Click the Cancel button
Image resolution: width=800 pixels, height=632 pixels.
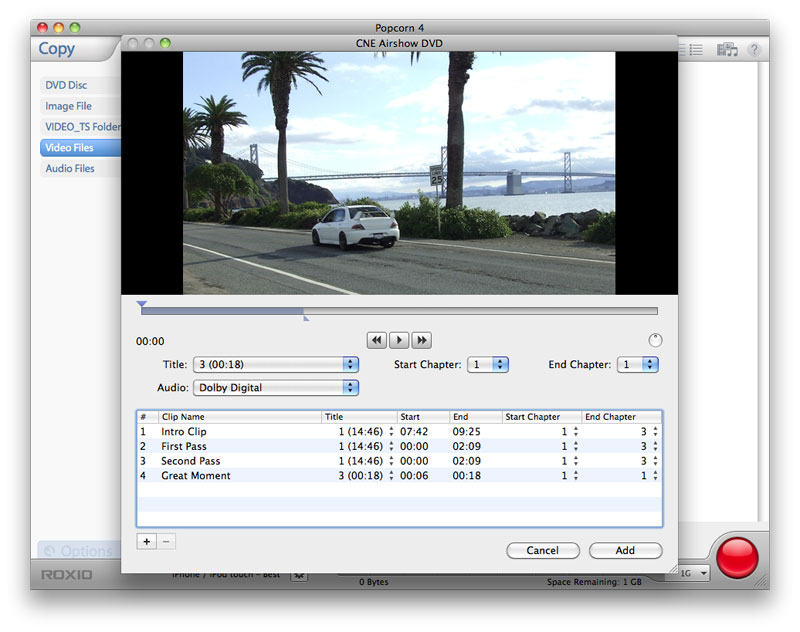coord(542,550)
